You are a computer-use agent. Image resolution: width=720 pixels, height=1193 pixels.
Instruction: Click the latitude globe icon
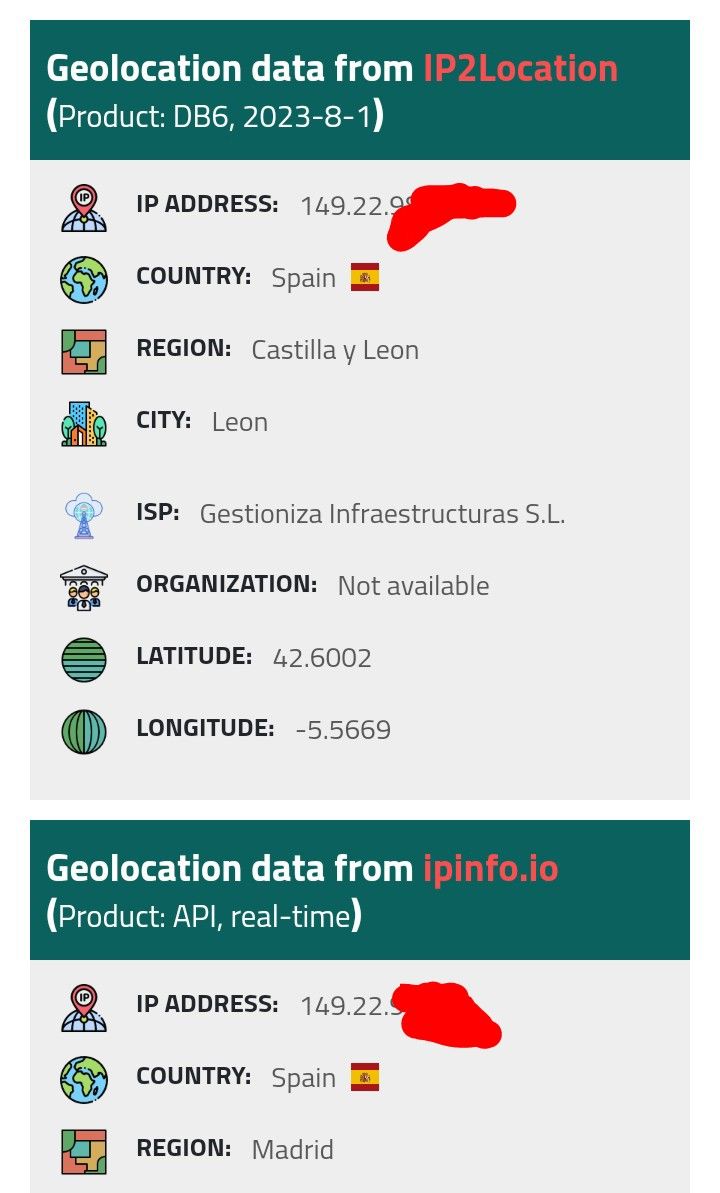[x=84, y=660]
